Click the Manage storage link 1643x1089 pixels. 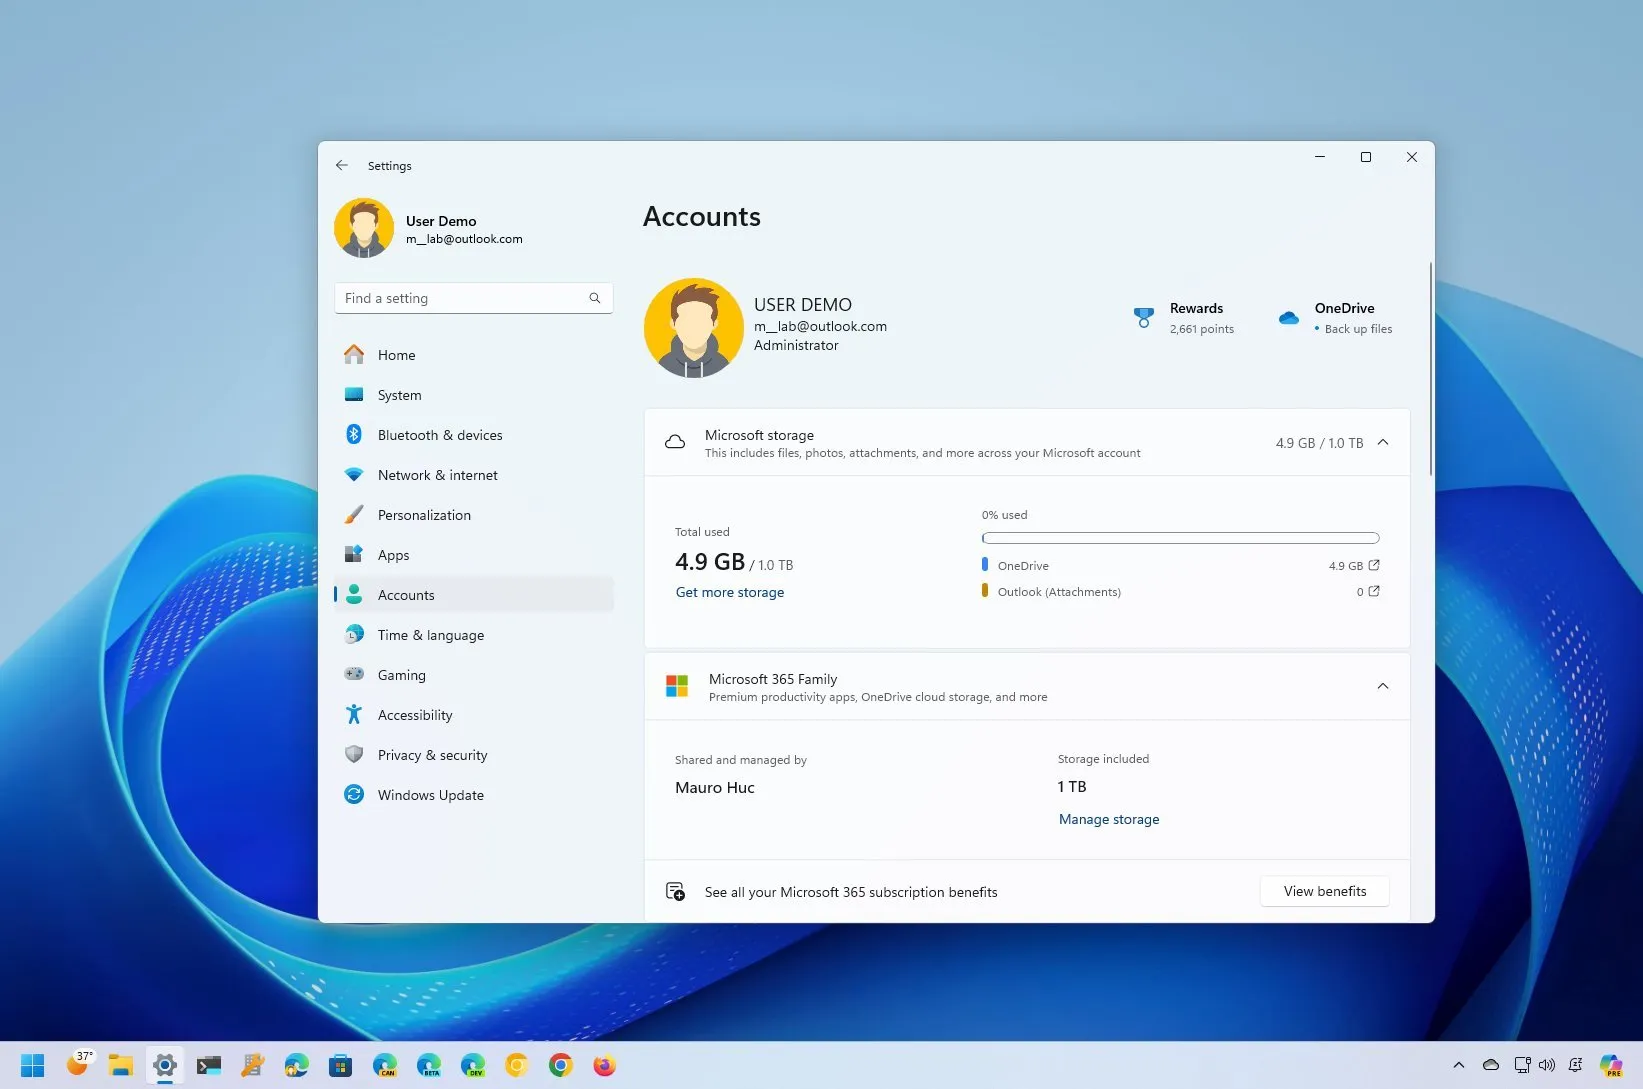[1109, 819]
